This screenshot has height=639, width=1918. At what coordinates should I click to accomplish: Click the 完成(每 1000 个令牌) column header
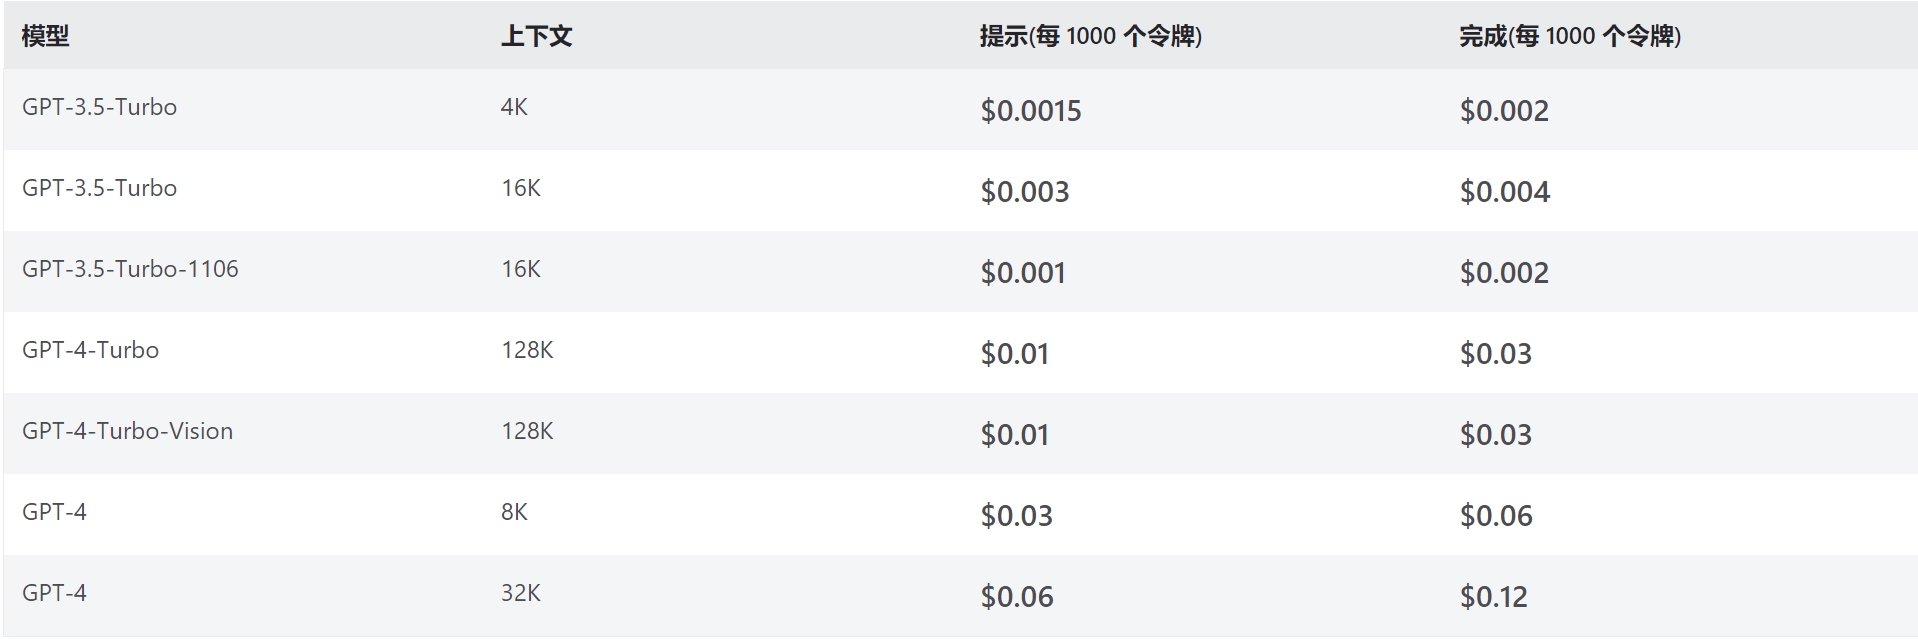tap(1569, 37)
